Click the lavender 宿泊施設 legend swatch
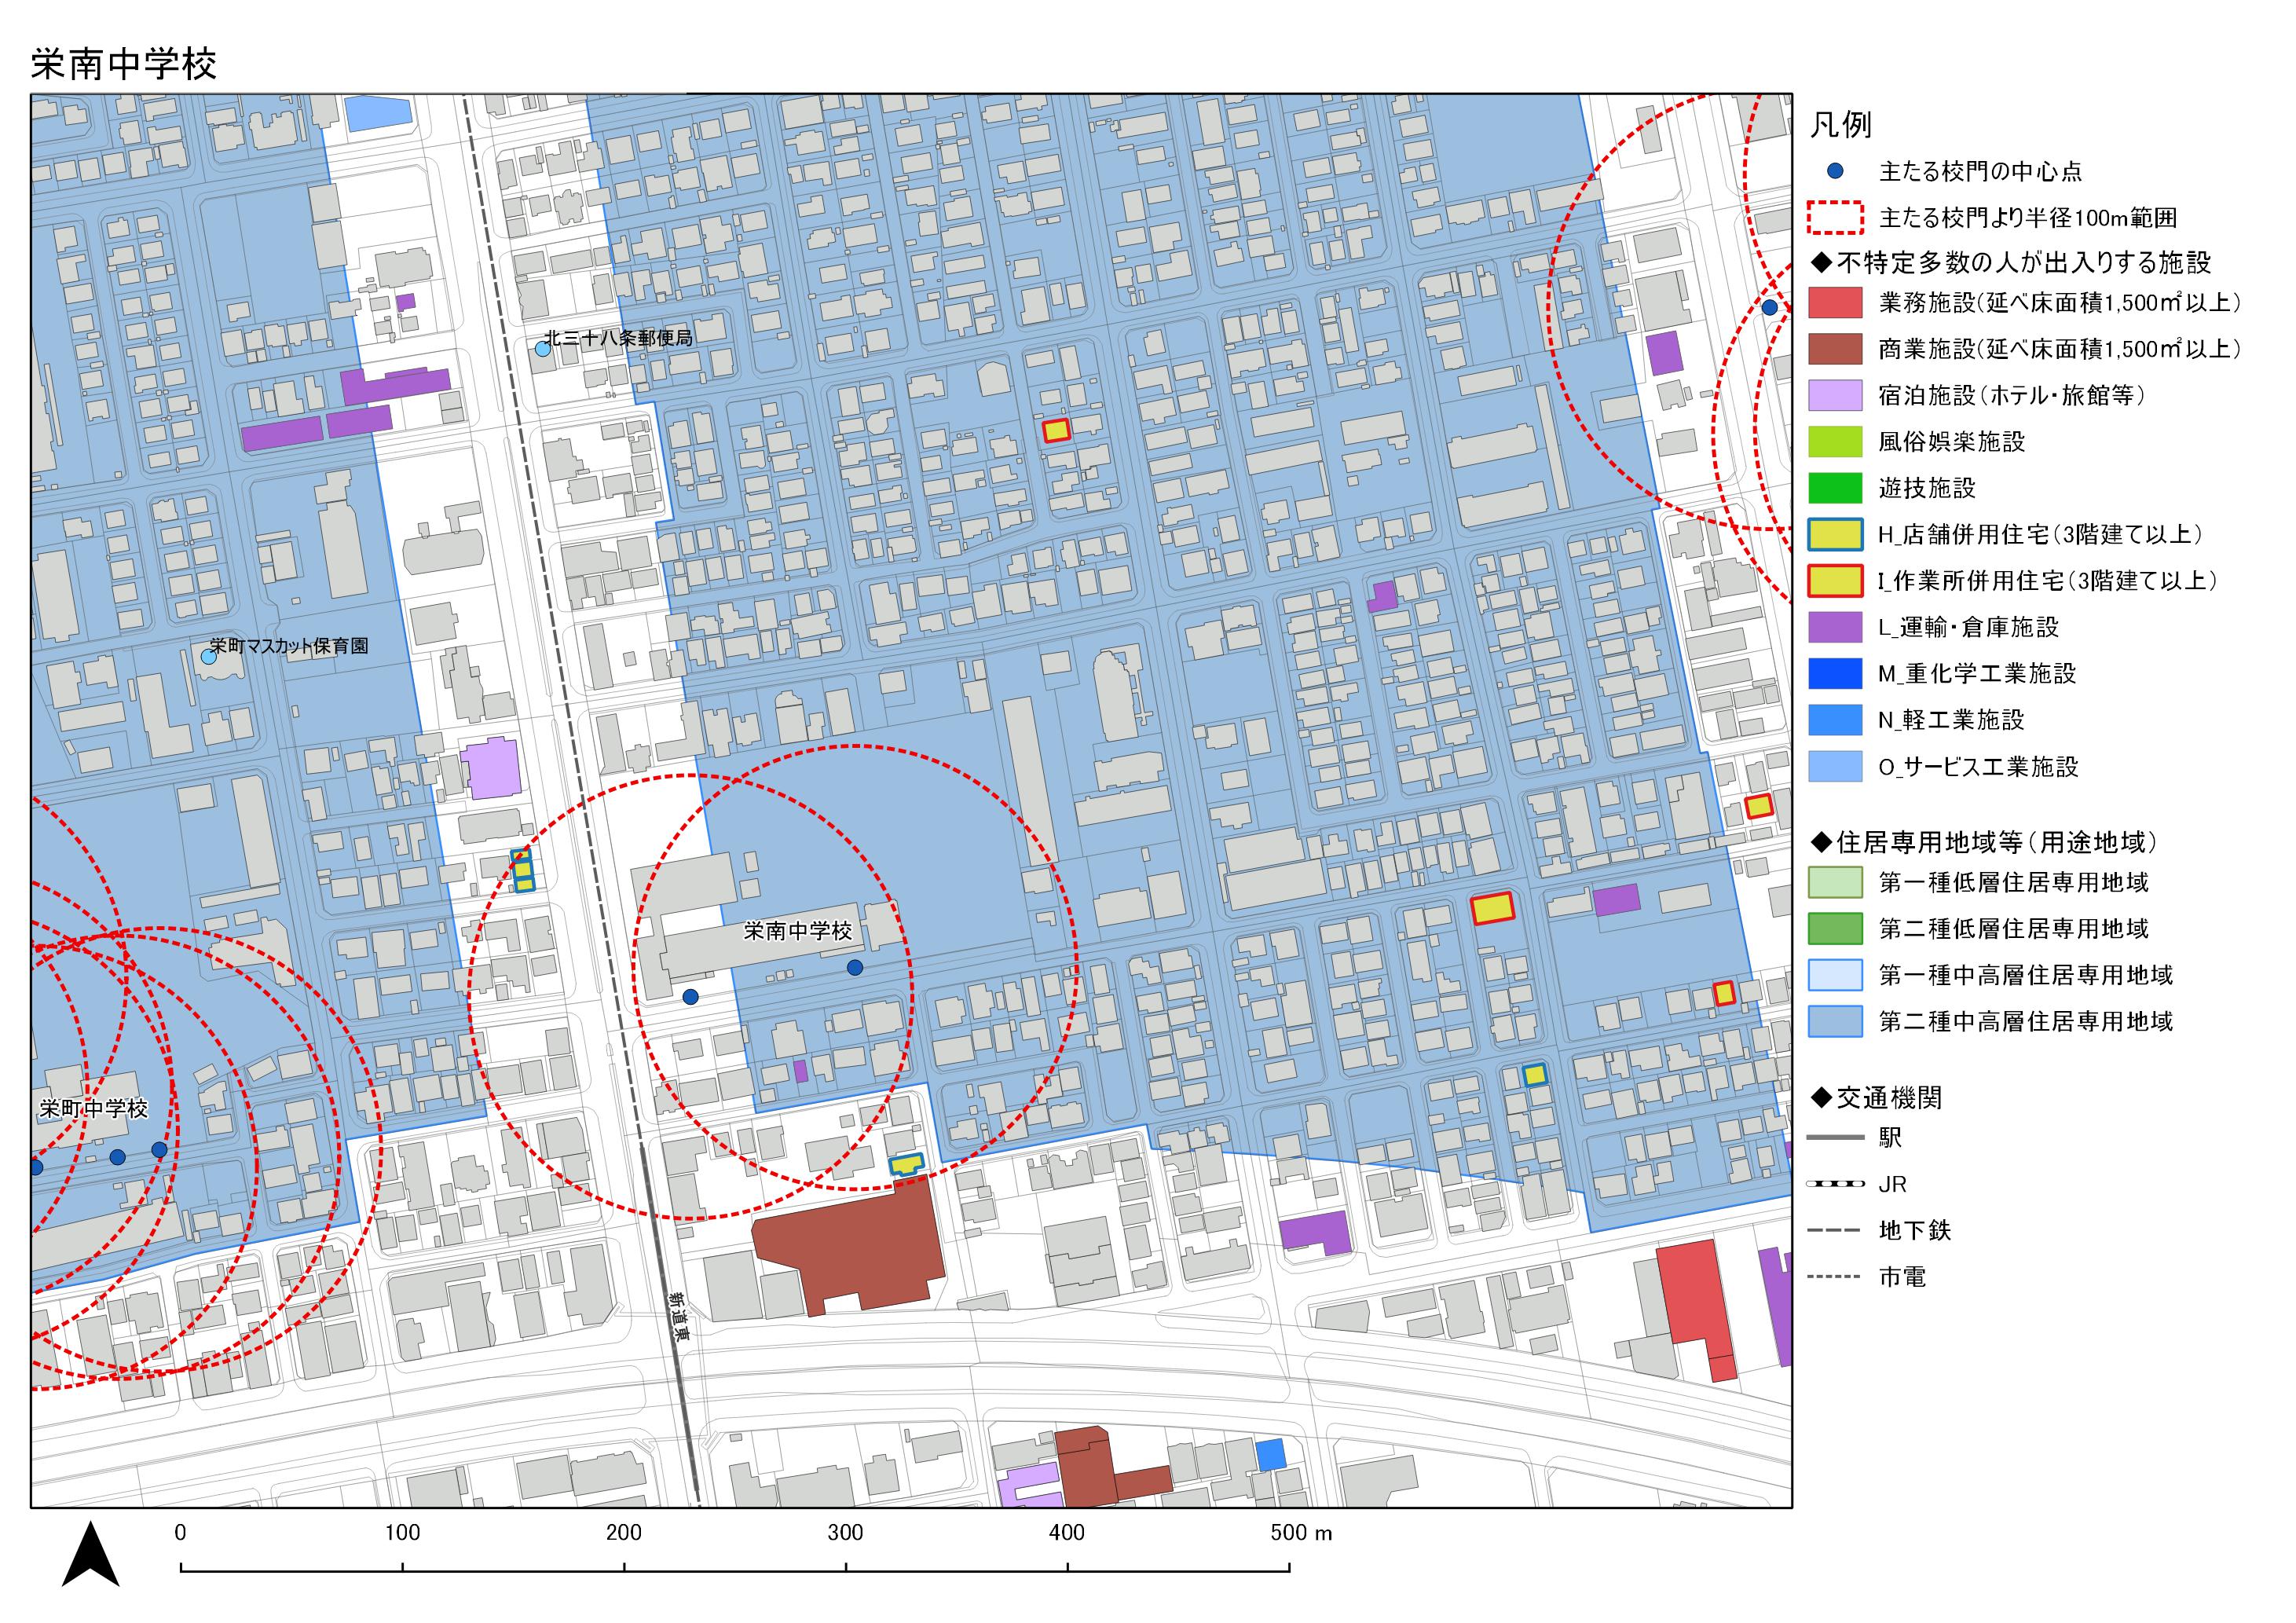2296x1623 pixels. [1835, 395]
